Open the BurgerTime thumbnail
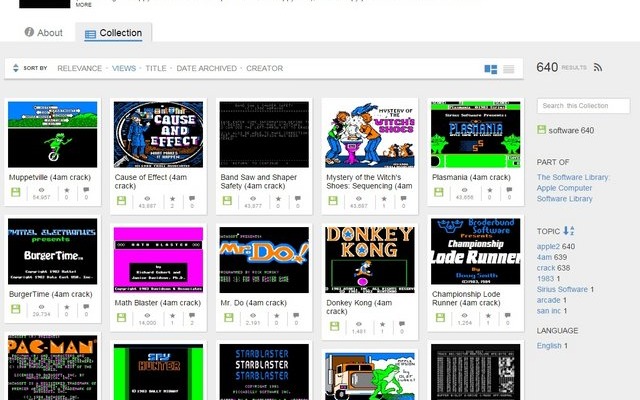This screenshot has width=640, height=400. coord(53,251)
